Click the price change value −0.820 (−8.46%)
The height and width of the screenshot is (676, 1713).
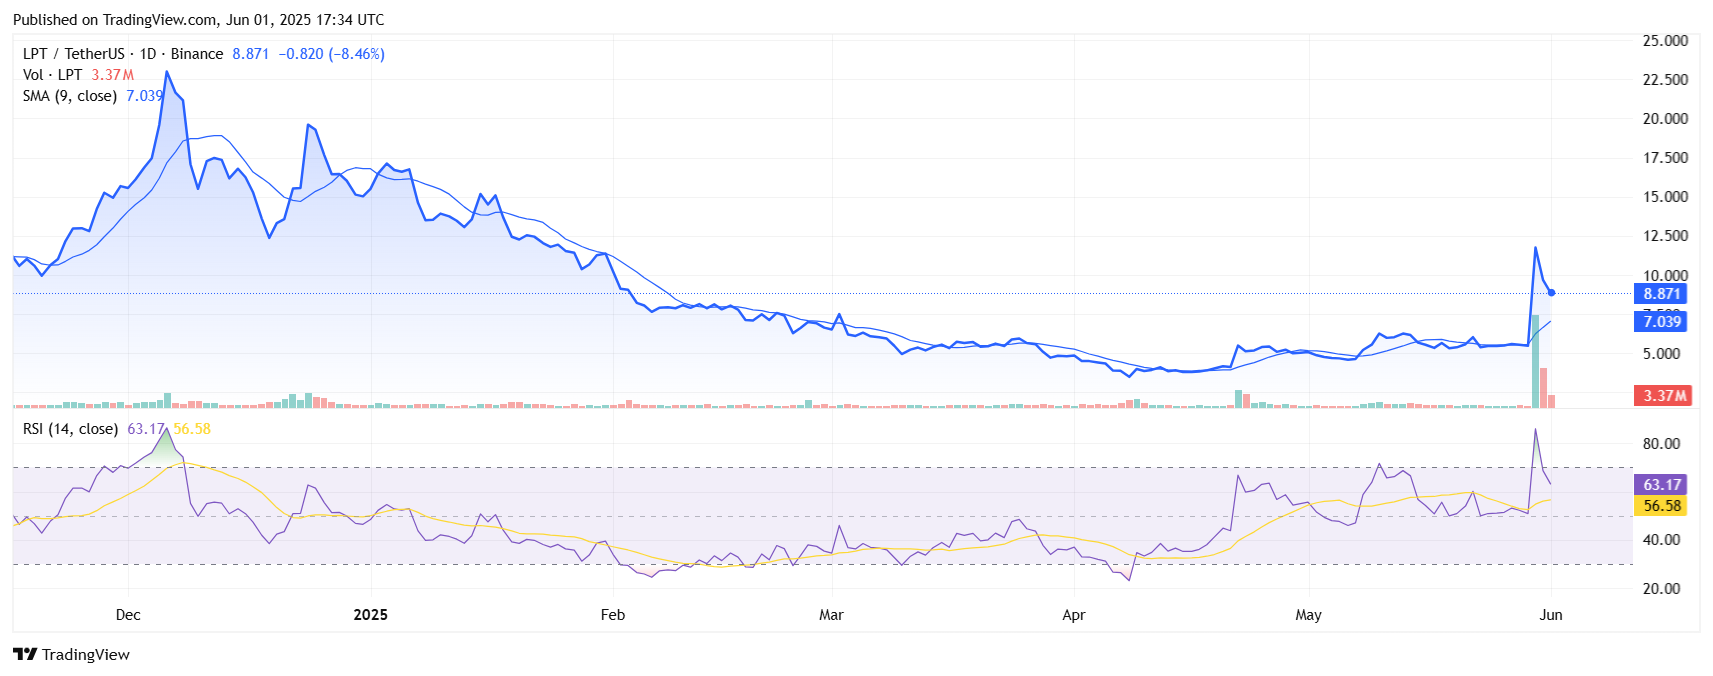pyautogui.click(x=331, y=54)
